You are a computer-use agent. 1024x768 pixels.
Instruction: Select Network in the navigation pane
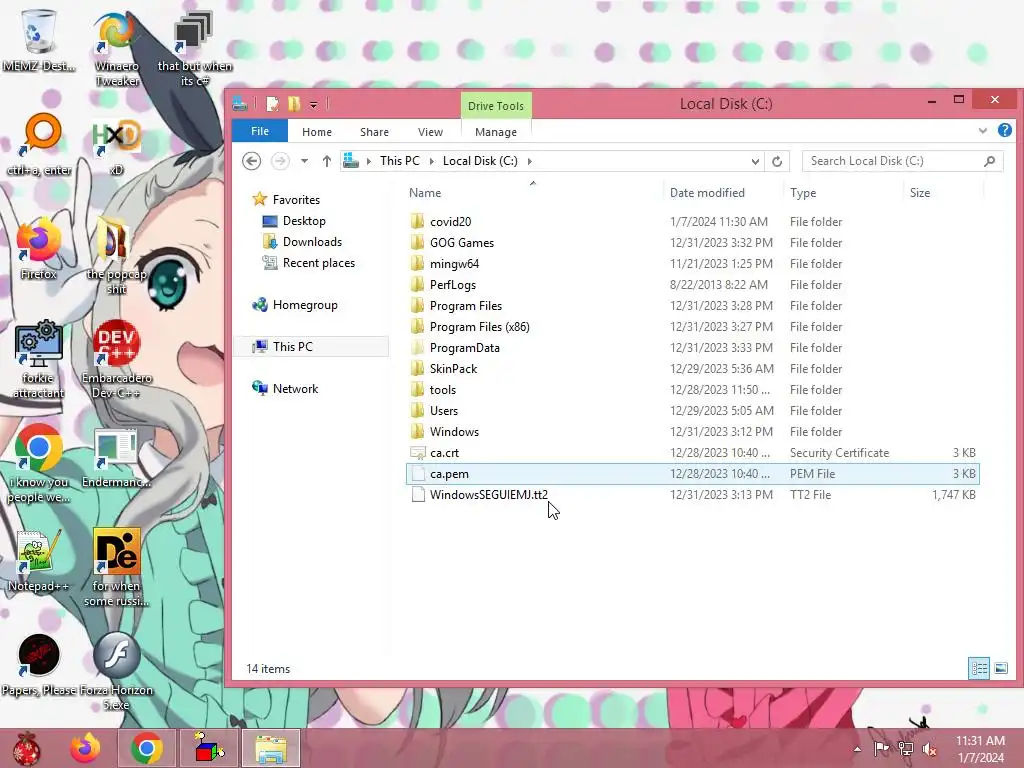[x=295, y=389]
